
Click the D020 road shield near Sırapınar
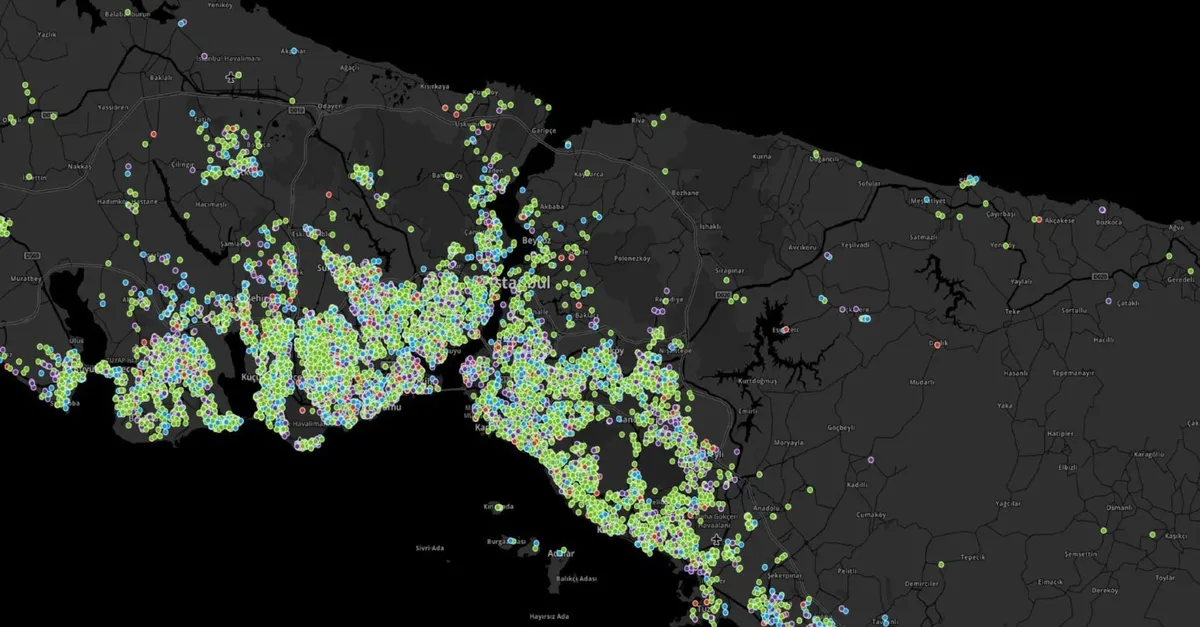point(722,297)
